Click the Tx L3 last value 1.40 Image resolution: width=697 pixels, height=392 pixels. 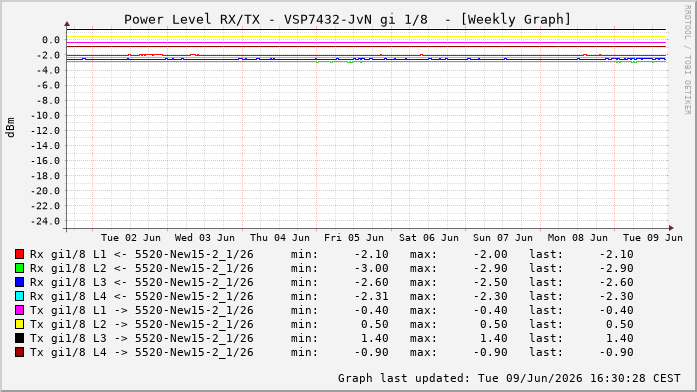(620, 338)
